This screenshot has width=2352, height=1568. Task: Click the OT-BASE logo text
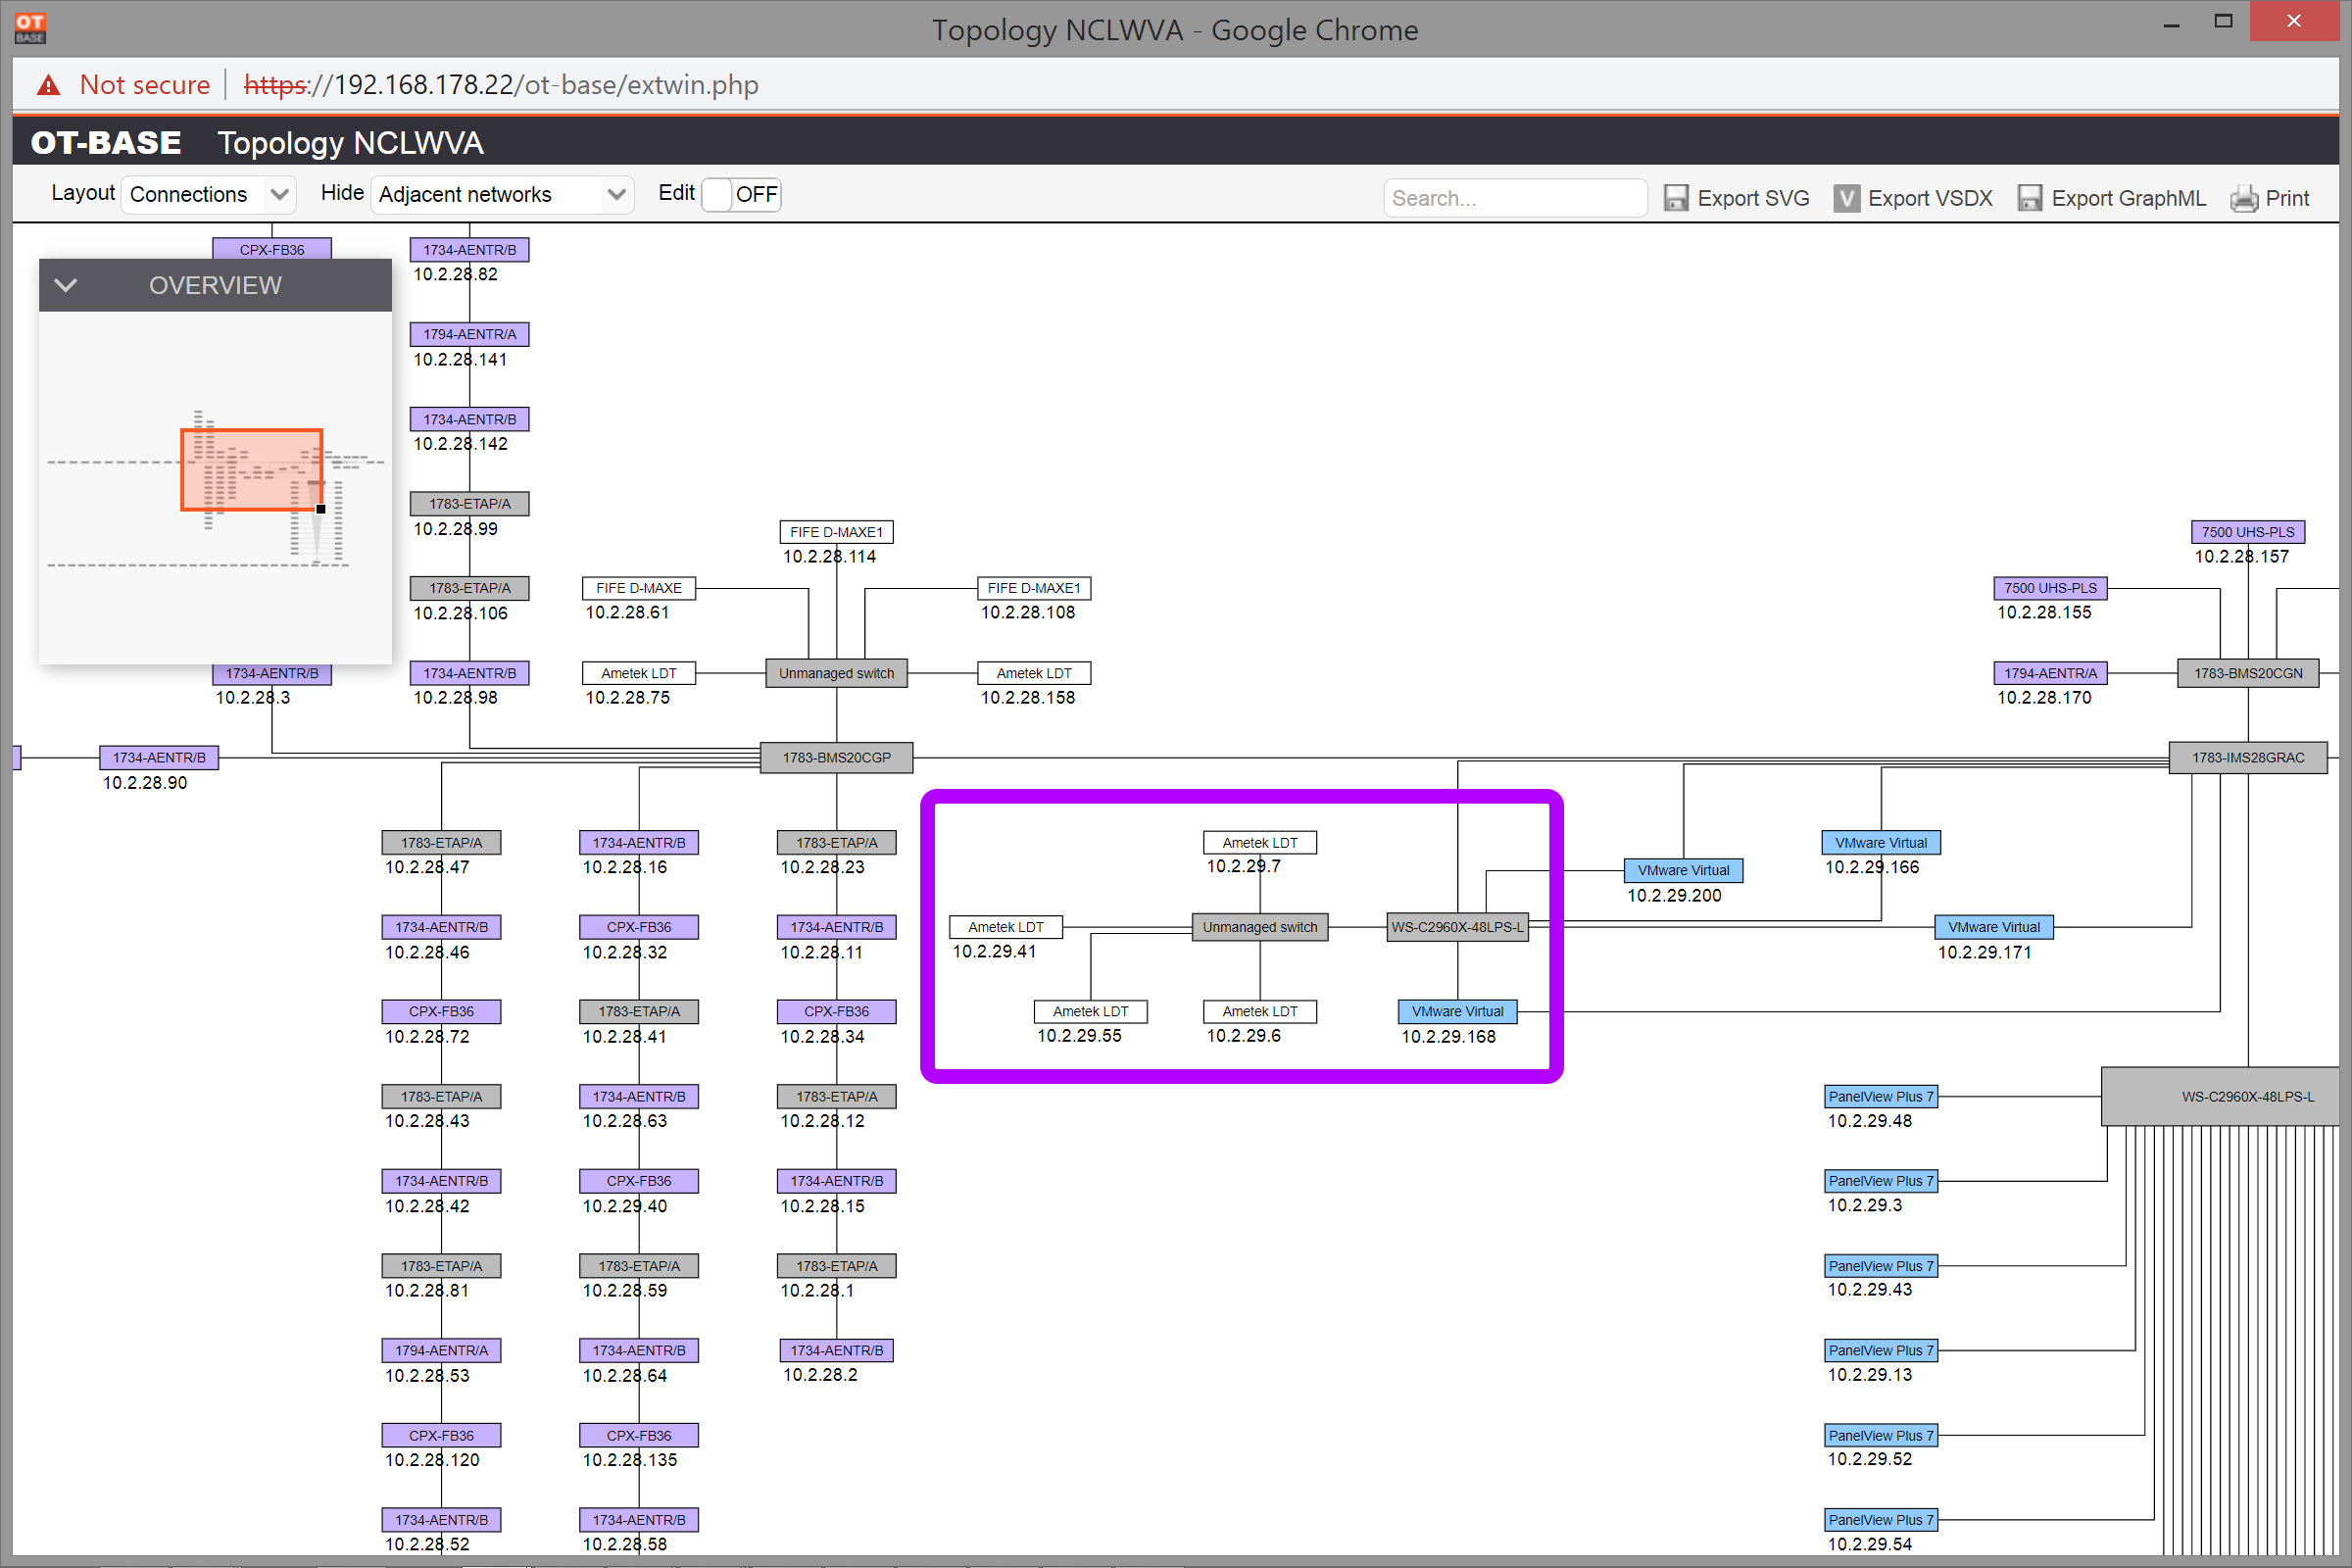pyautogui.click(x=106, y=142)
